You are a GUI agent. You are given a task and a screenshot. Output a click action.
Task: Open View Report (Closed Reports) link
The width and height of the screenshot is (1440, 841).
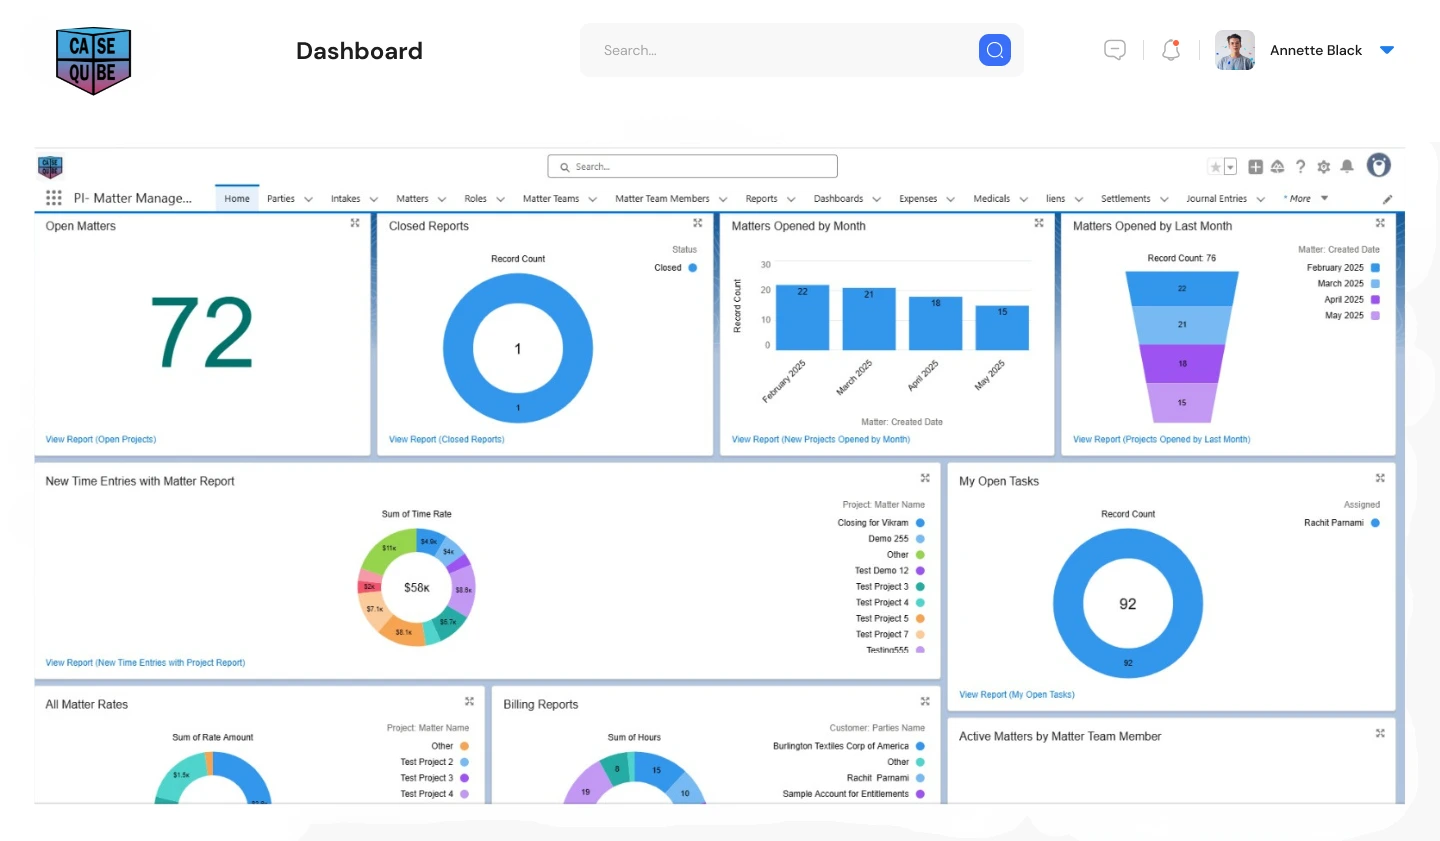pyautogui.click(x=446, y=439)
